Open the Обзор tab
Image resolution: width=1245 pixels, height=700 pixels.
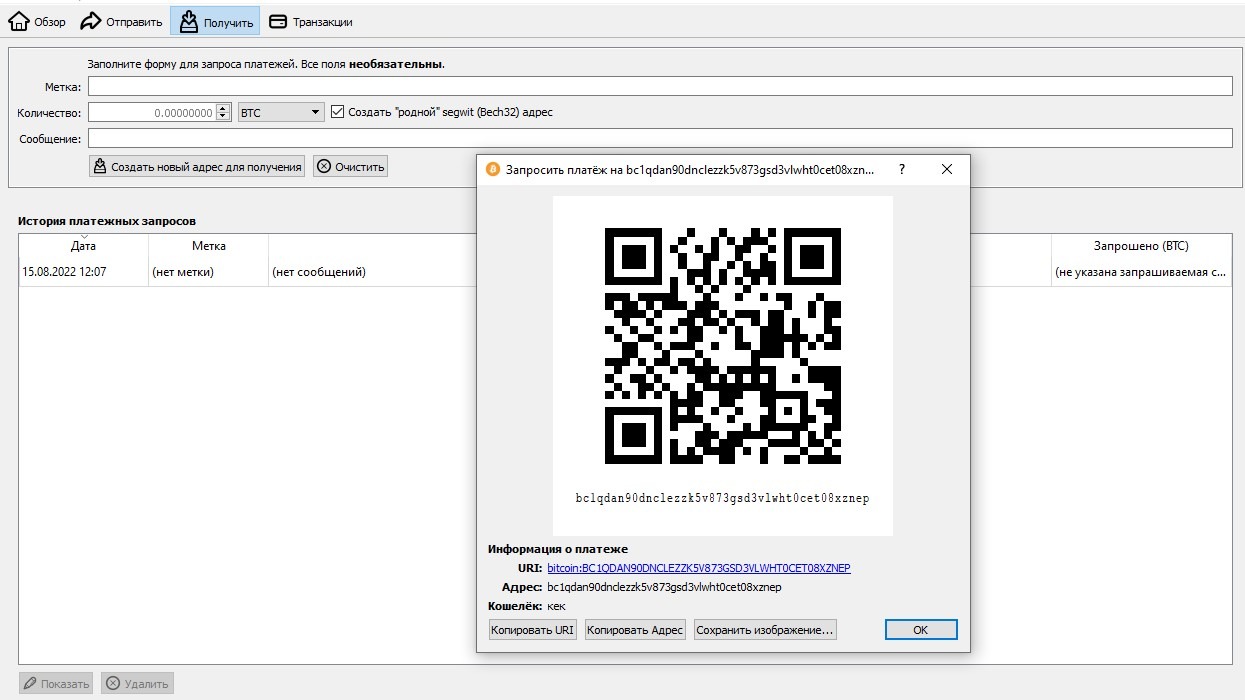coord(37,21)
